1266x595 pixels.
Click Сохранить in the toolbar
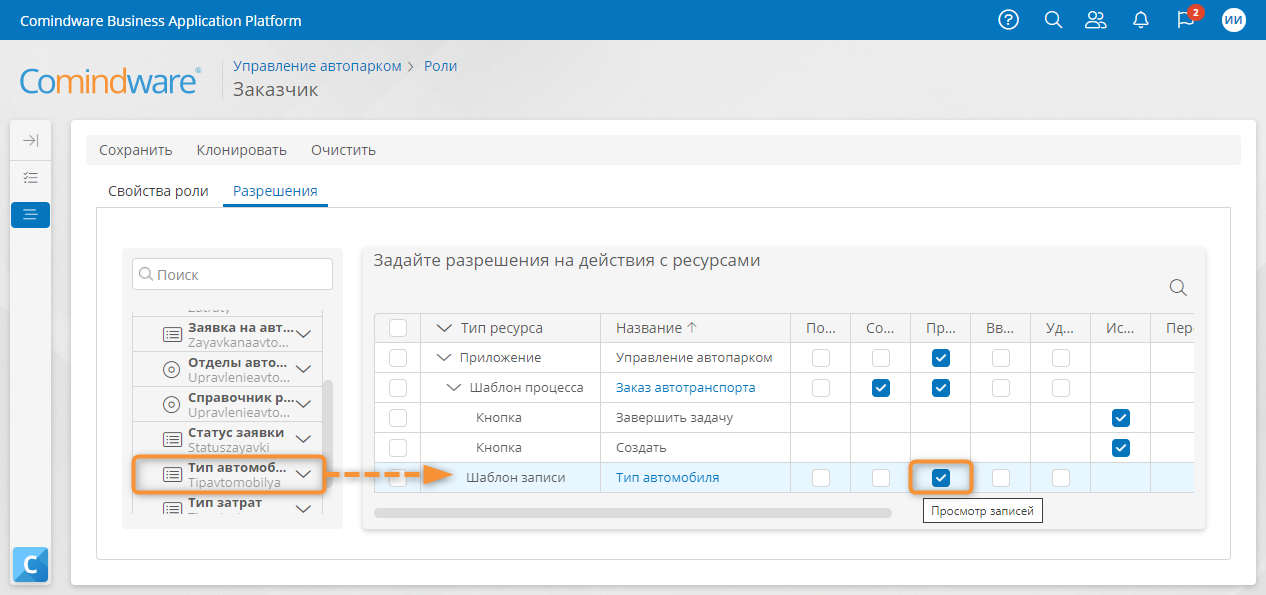coord(136,150)
